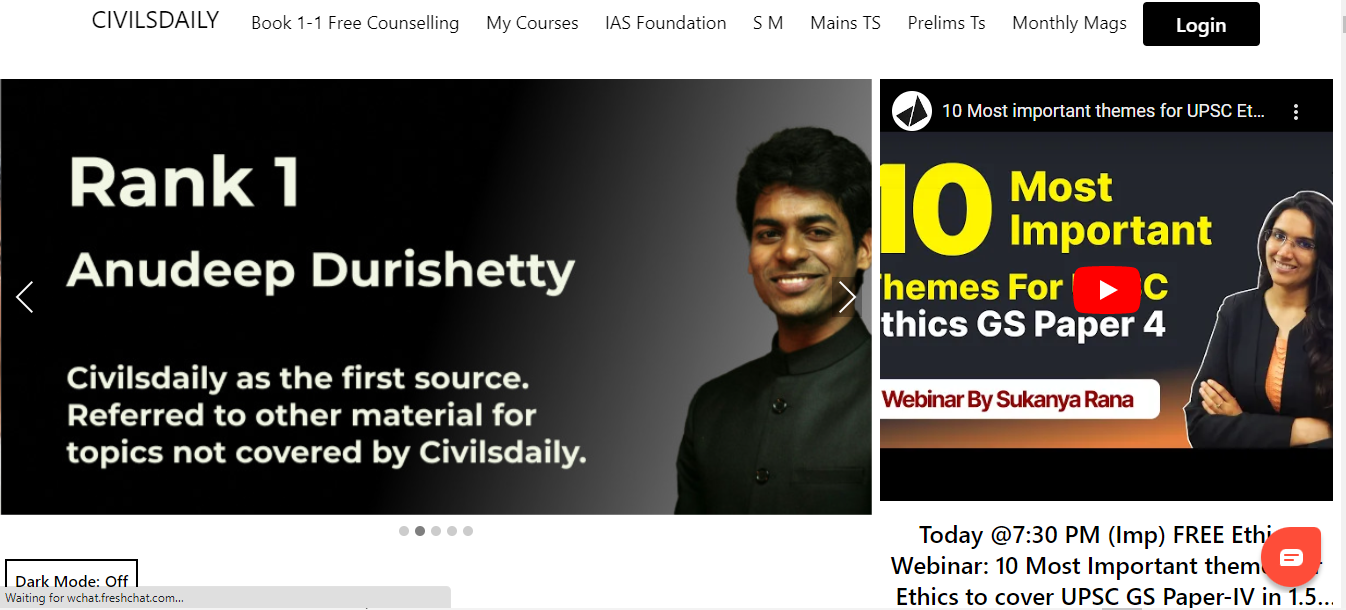Open the S M menu item

pyautogui.click(x=768, y=23)
